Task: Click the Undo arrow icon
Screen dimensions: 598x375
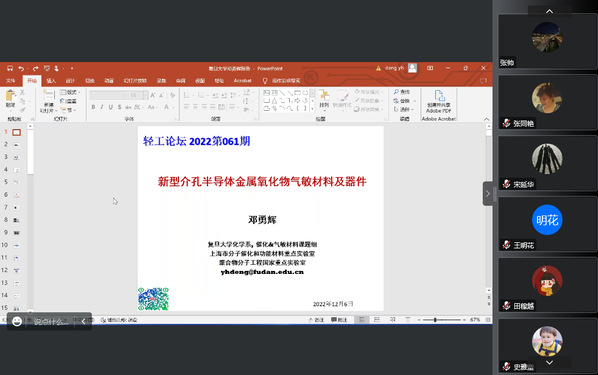Action: (x=21, y=68)
